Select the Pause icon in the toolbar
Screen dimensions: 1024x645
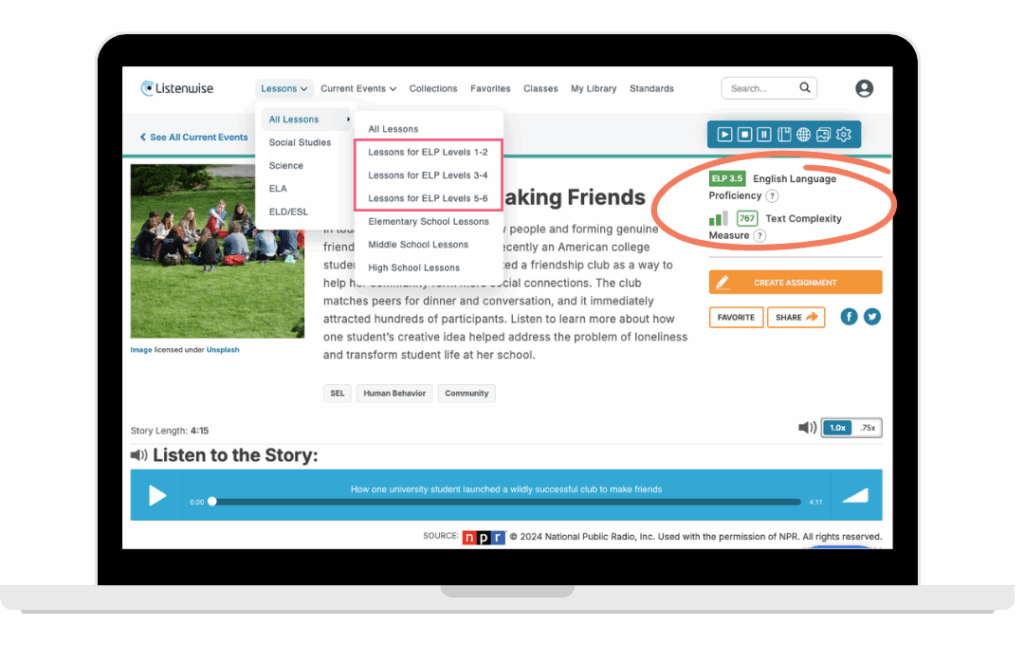coord(764,134)
